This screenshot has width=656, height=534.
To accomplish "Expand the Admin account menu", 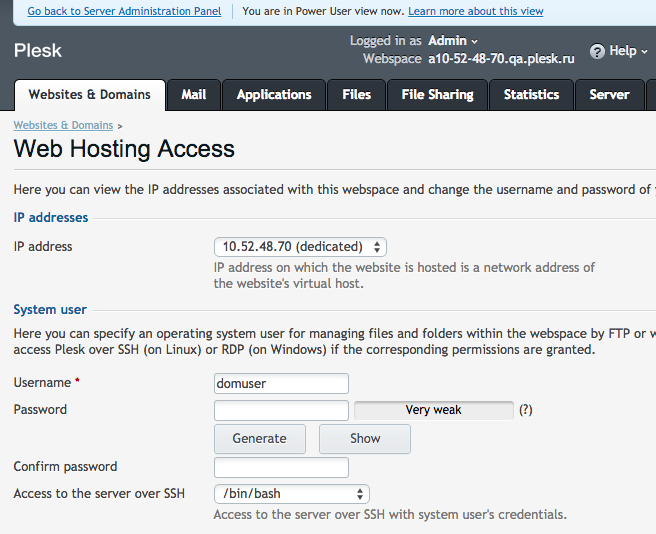I will (452, 41).
